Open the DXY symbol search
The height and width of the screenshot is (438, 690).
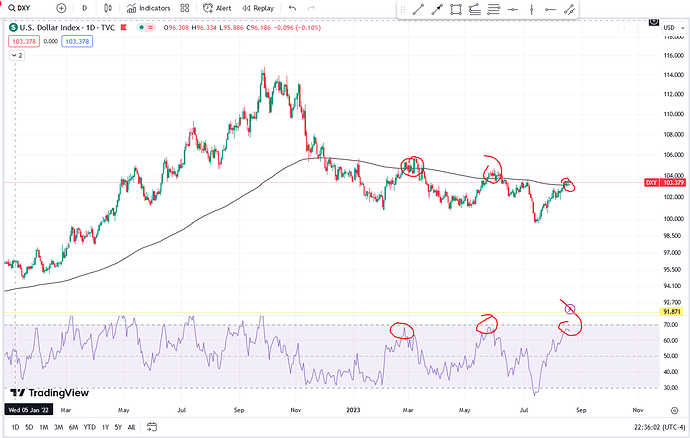20,8
